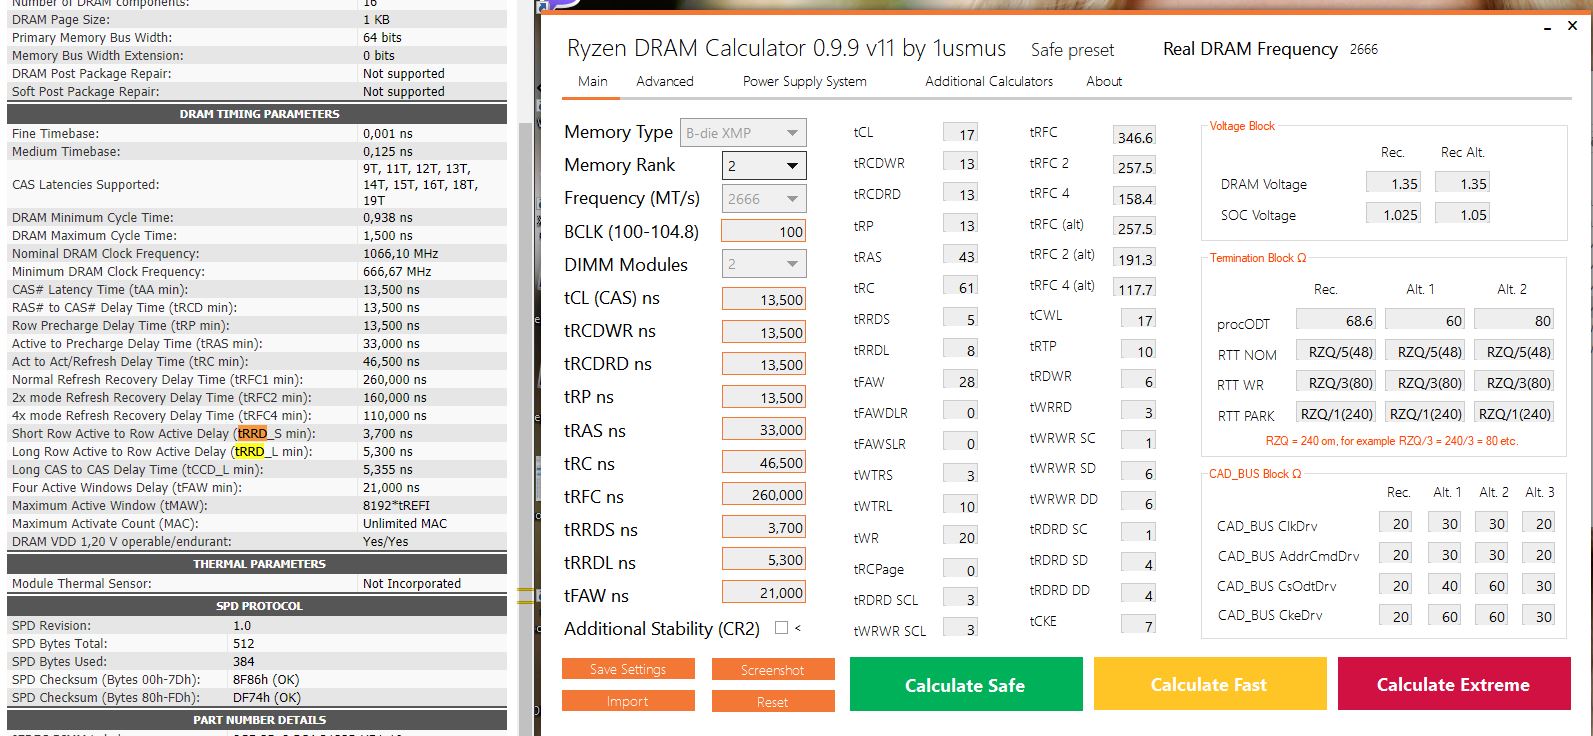Click the RTT PARK recommended value RZQ/1(240)
Screen dimensions: 1593x736
coord(1336,413)
